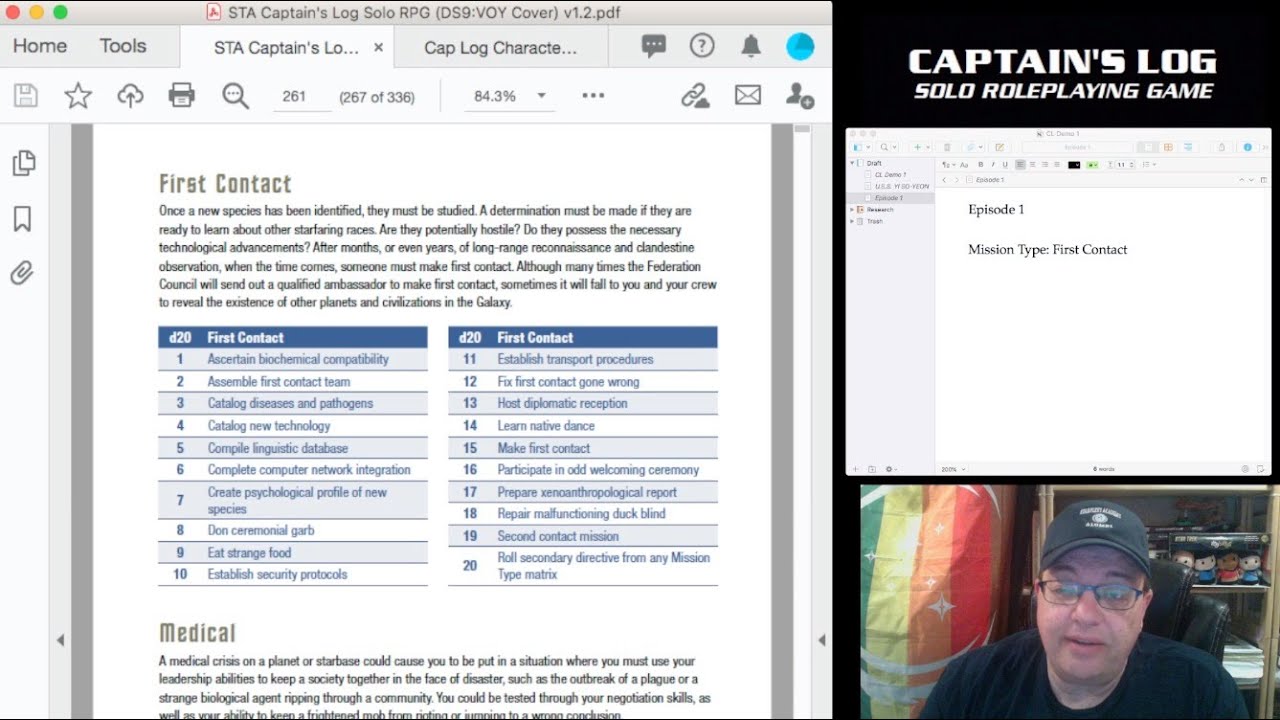This screenshot has width=1280, height=720.
Task: Switch to Cap Log Characte... document tab
Action: point(500,47)
